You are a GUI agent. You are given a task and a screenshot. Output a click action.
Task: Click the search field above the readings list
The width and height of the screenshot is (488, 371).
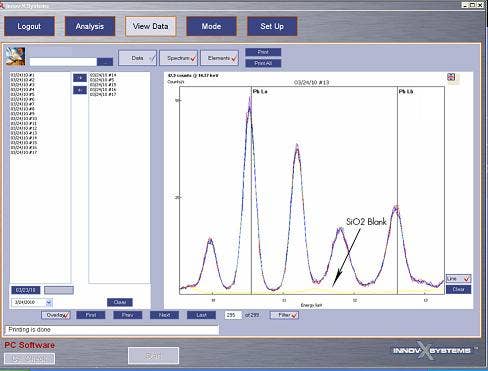(63, 62)
